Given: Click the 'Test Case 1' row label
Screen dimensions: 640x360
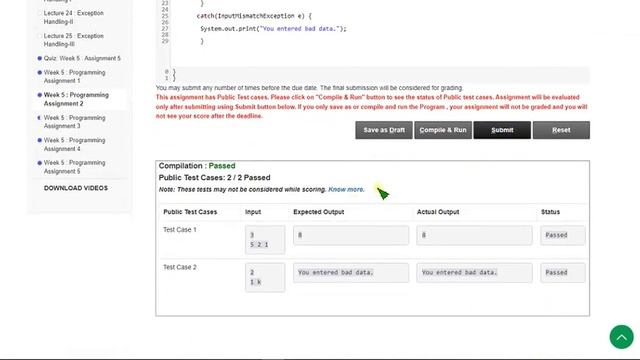Looking at the screenshot, I should click(180, 230).
